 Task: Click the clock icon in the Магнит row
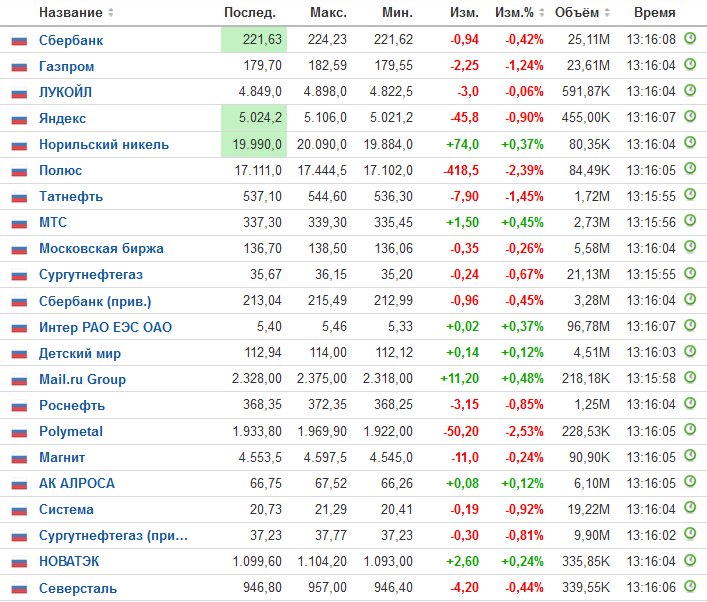(x=690, y=455)
